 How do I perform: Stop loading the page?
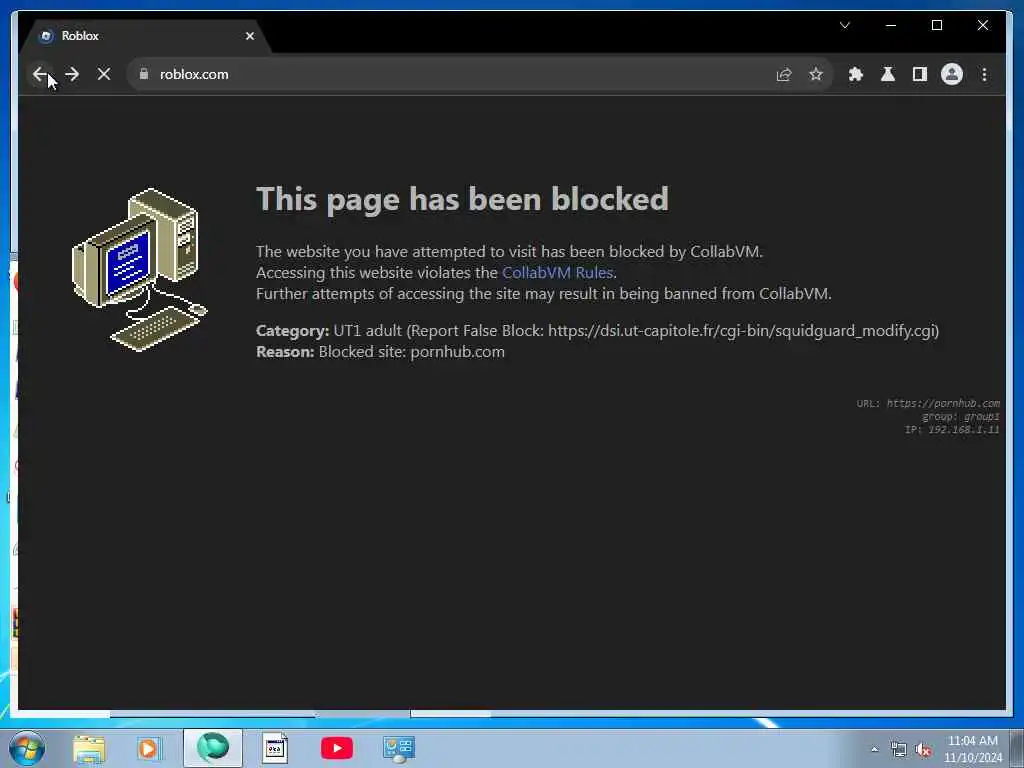coord(104,74)
